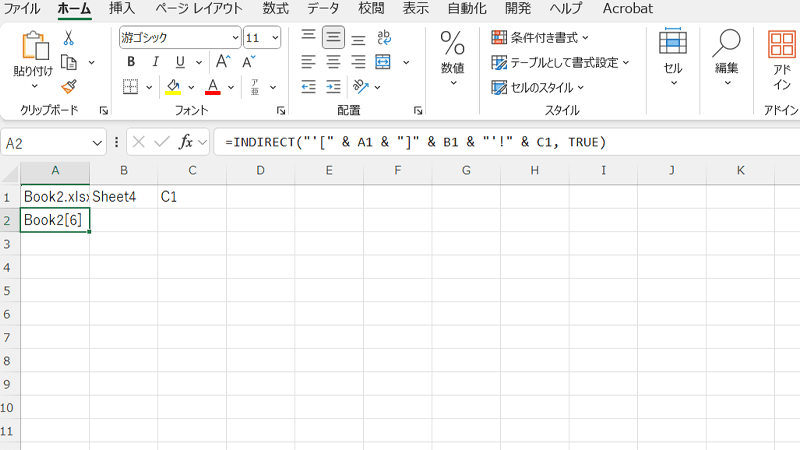
Task: Toggle Underline formatting
Action: [181, 62]
